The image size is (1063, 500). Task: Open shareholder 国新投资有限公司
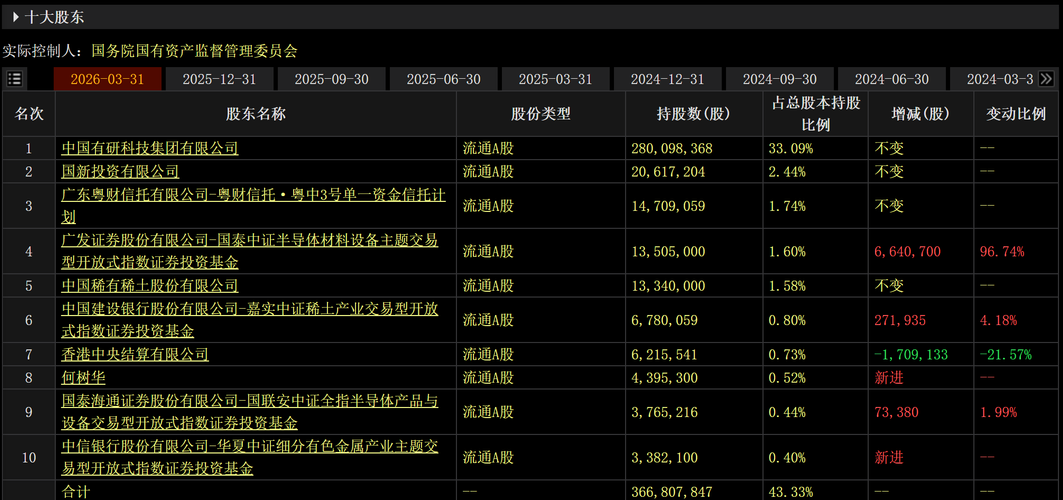coord(120,171)
